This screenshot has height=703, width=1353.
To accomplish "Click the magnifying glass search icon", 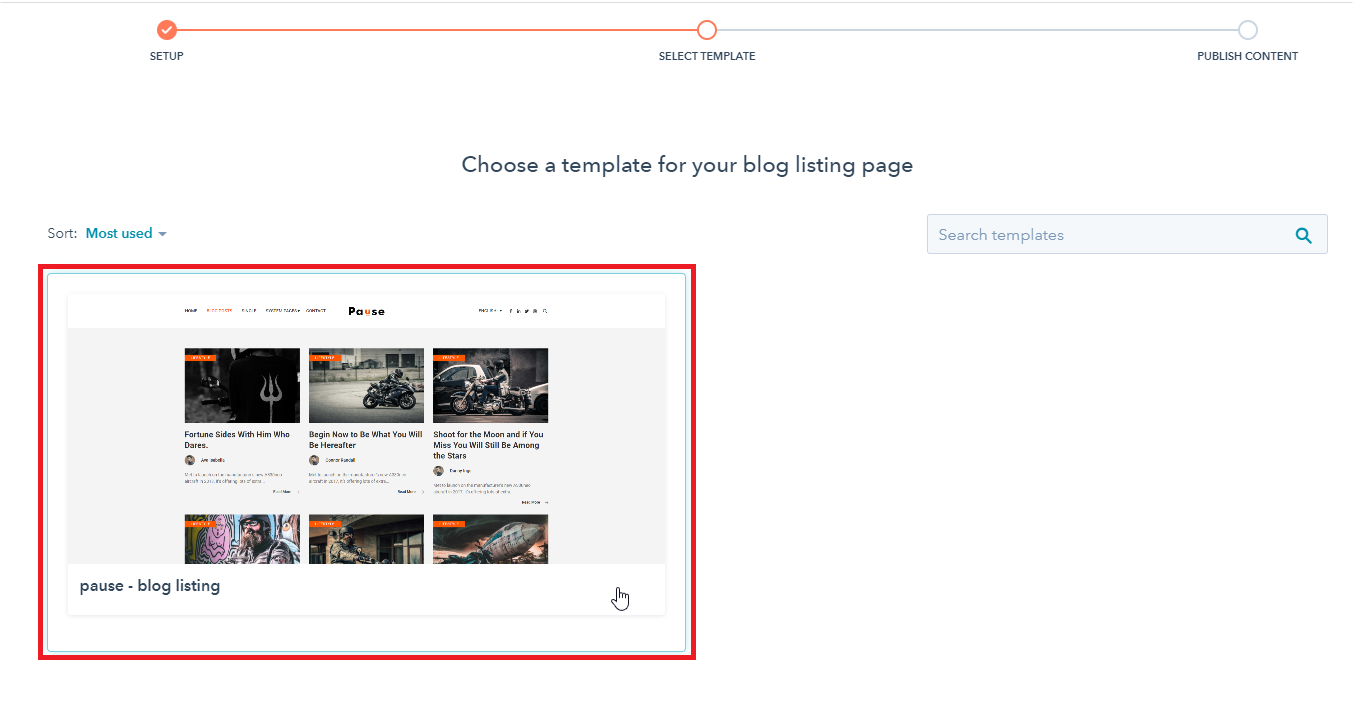I will (1303, 235).
